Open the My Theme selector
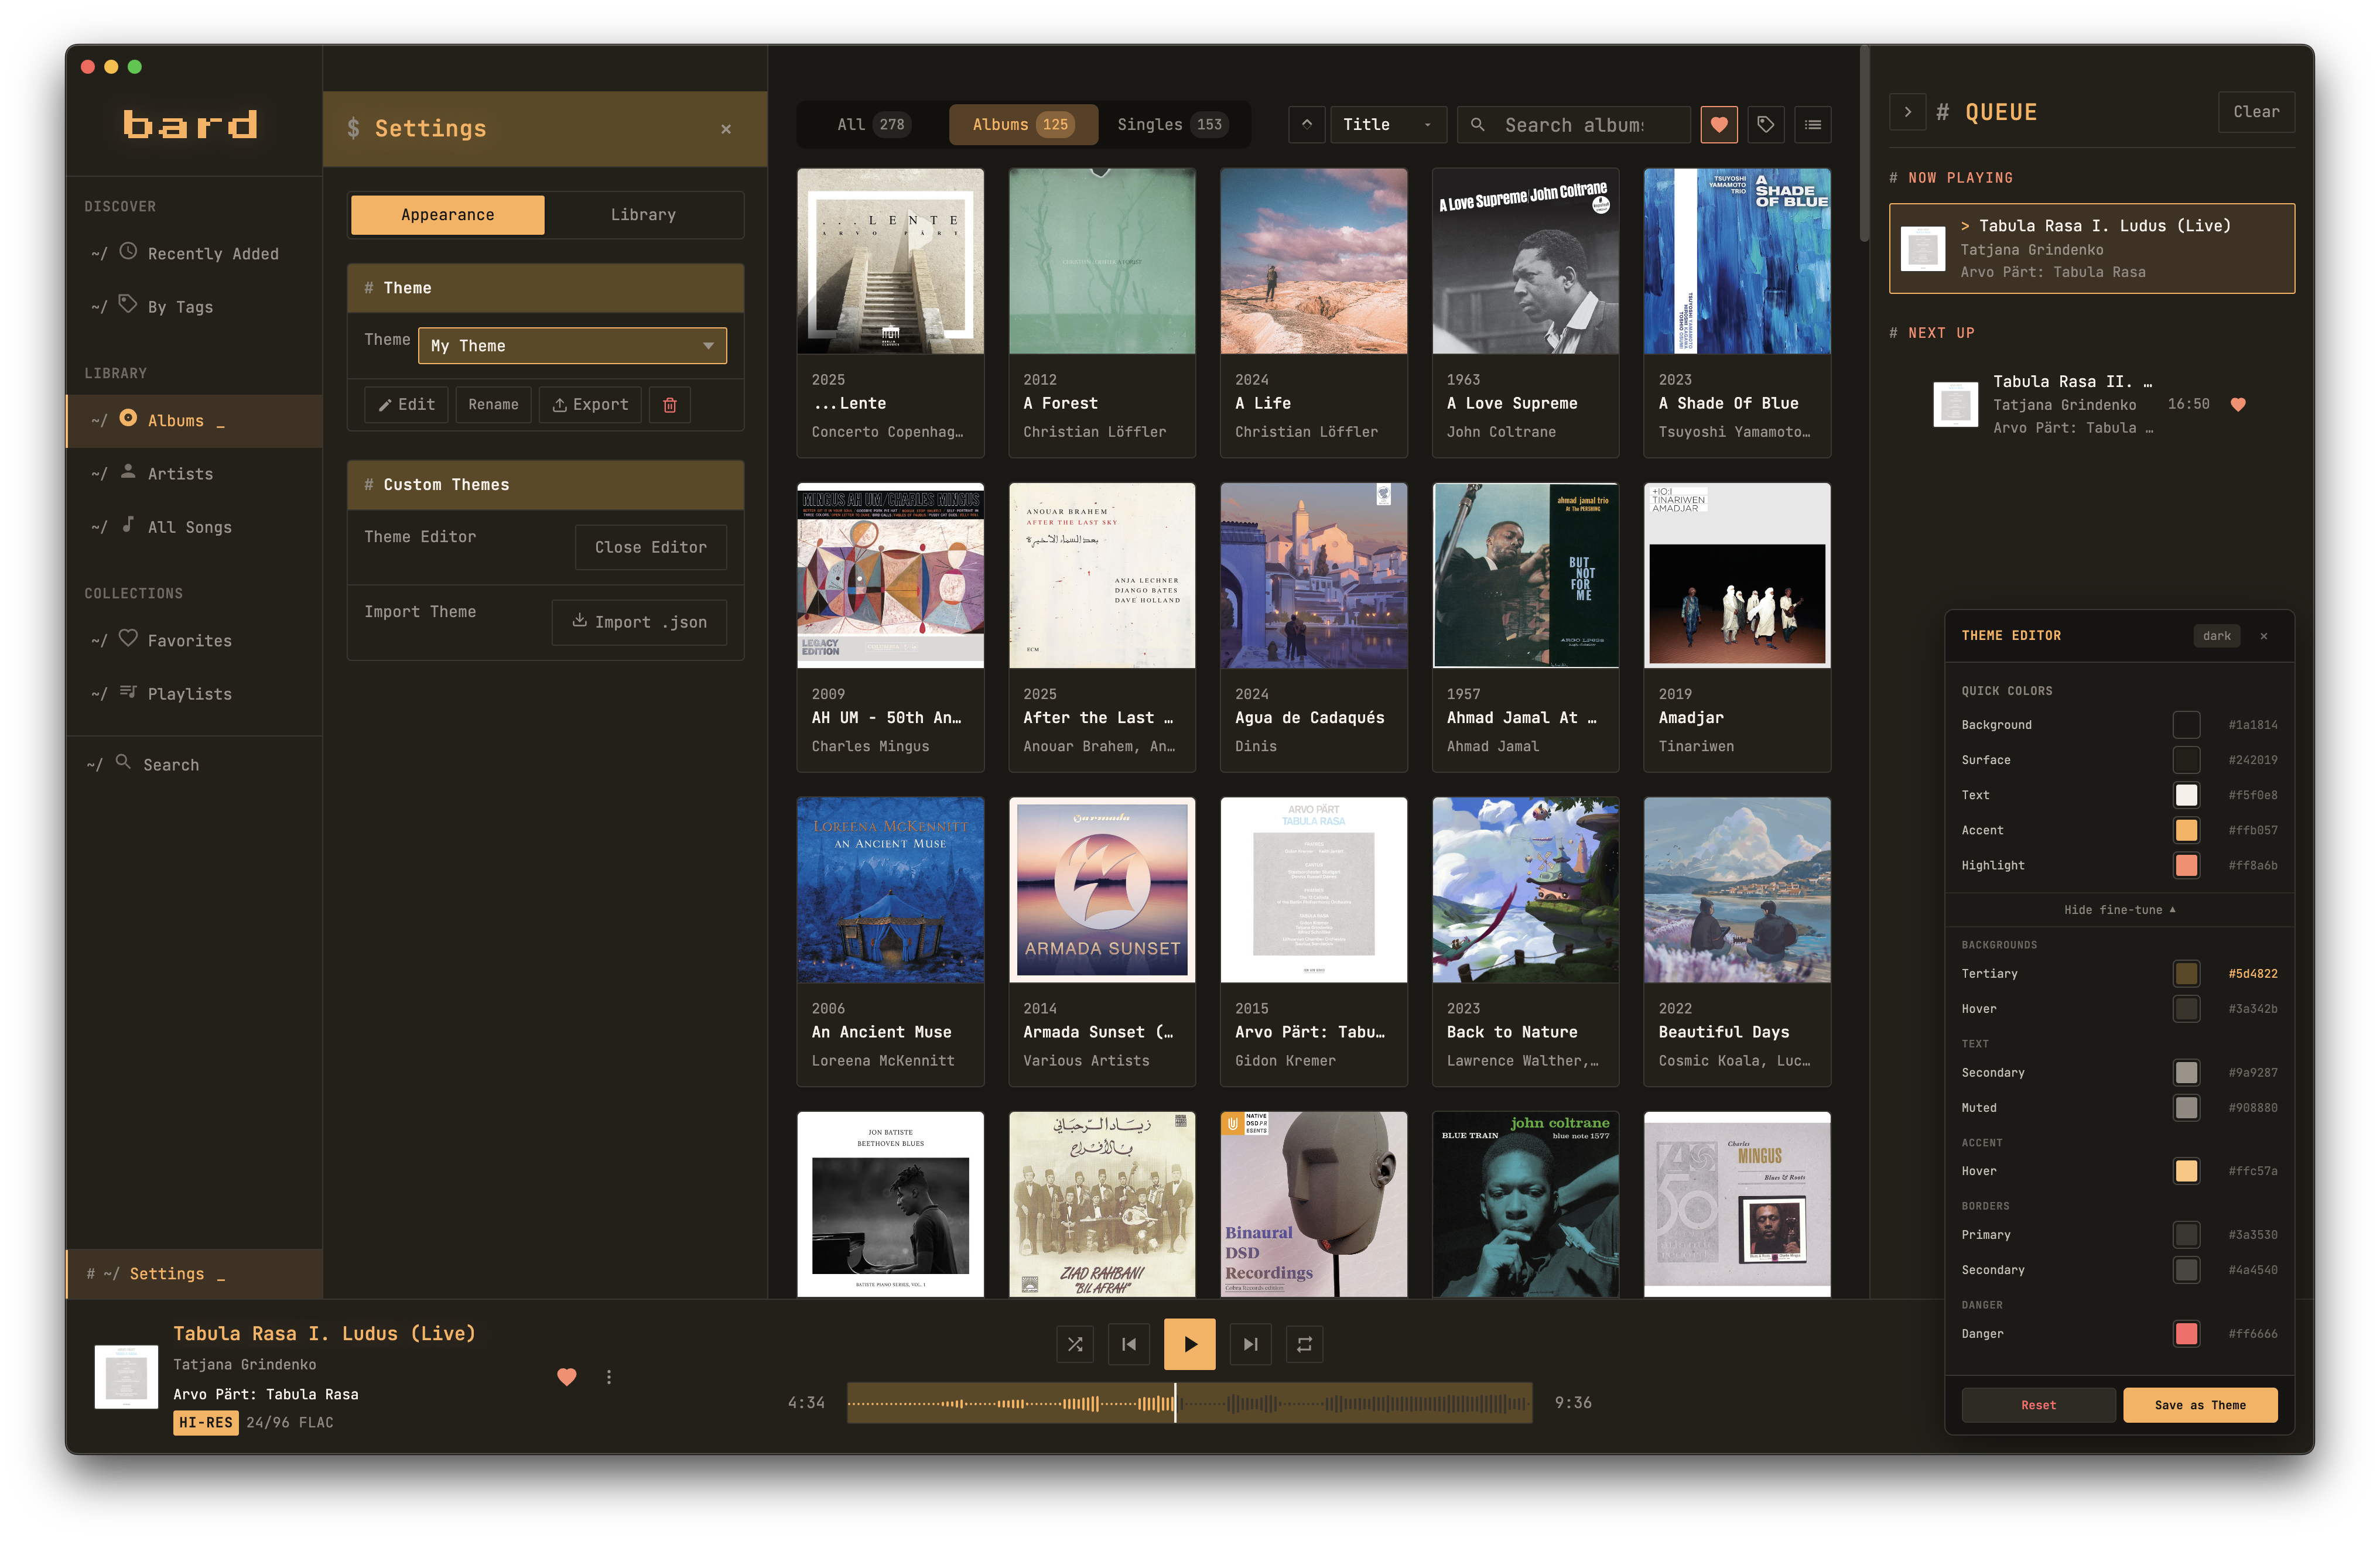The width and height of the screenshot is (2380, 1541). click(571, 345)
